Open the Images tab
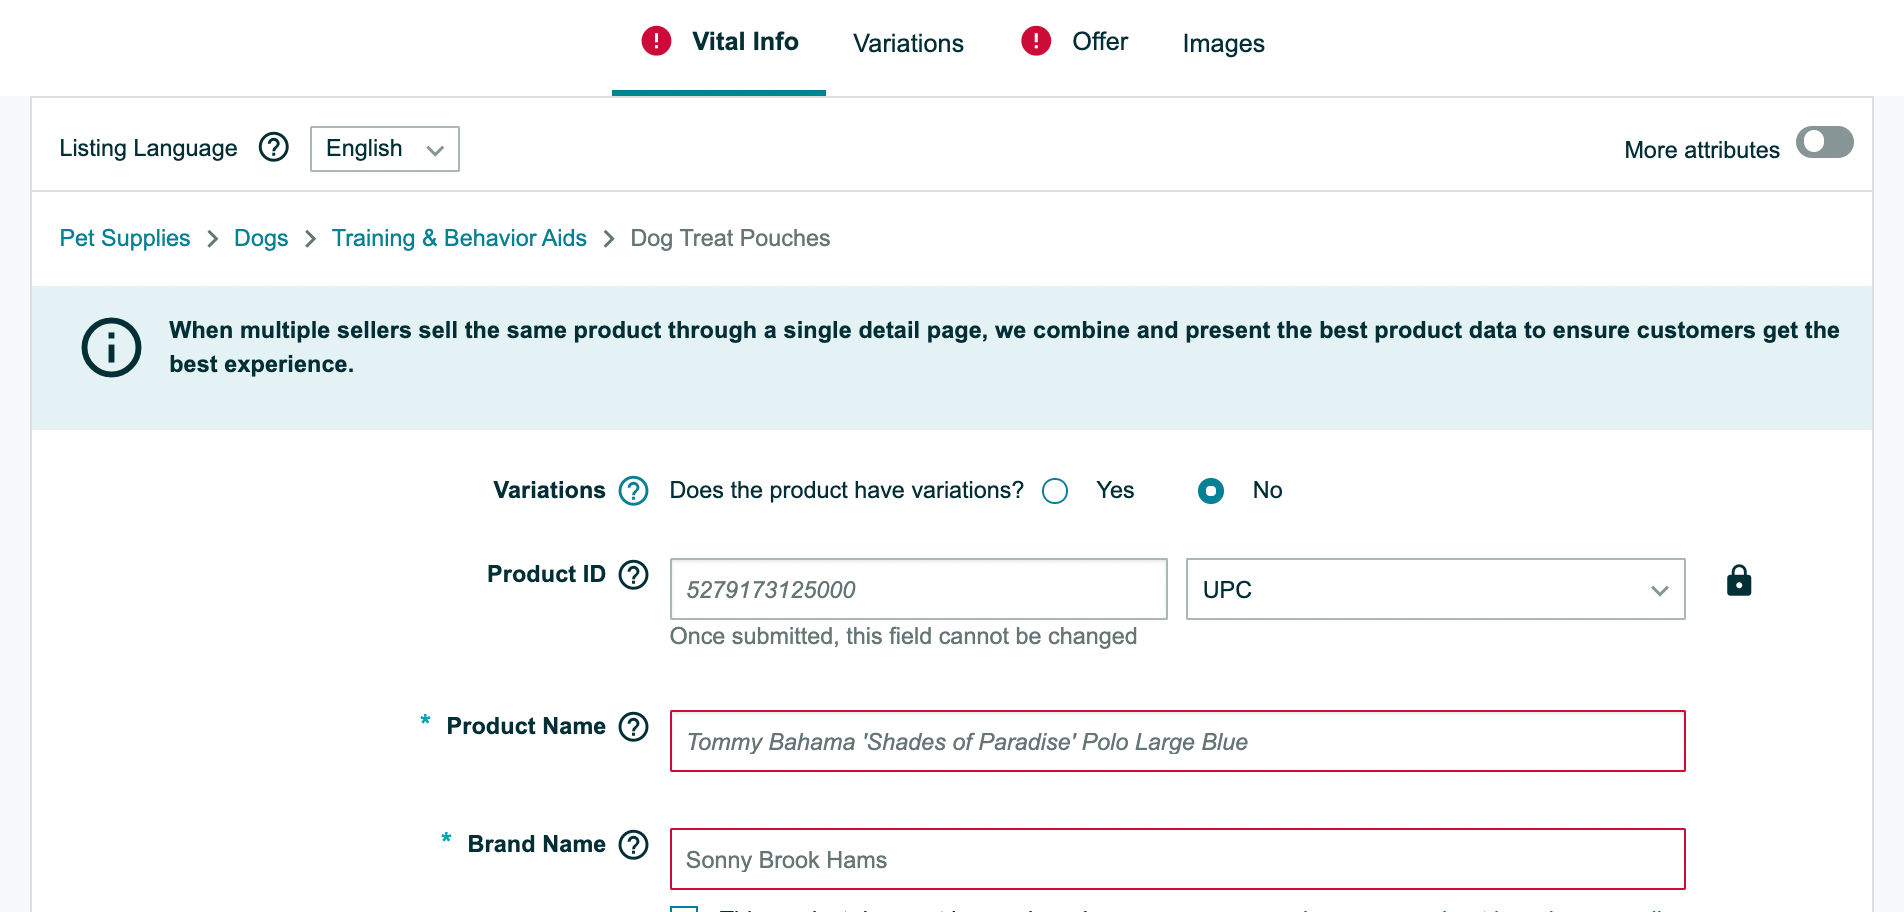The height and width of the screenshot is (912, 1904). [x=1224, y=43]
